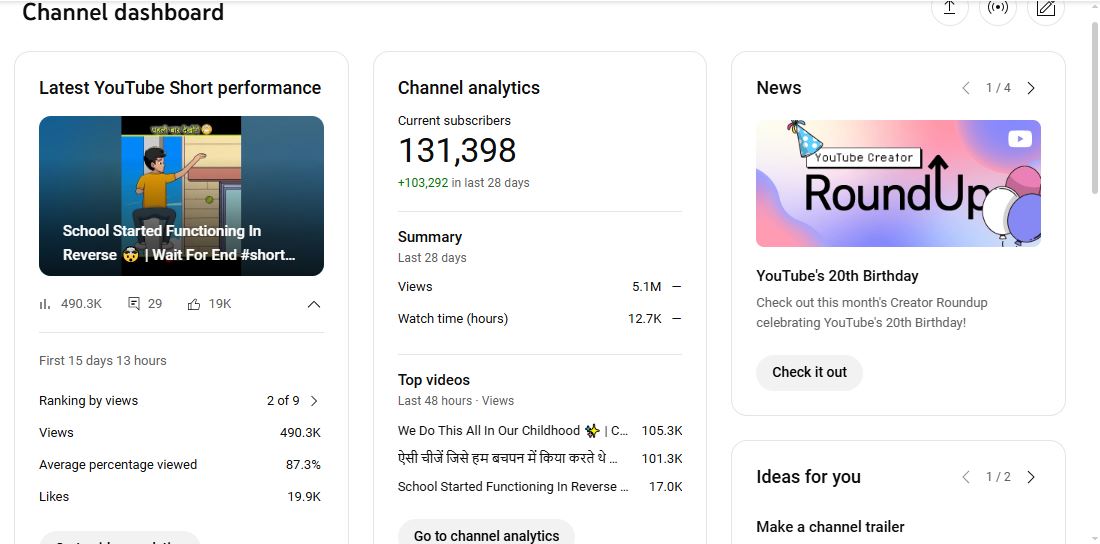Viewport: 1100px width, 544px height.
Task: Click the Upload videos icon
Action: [949, 8]
